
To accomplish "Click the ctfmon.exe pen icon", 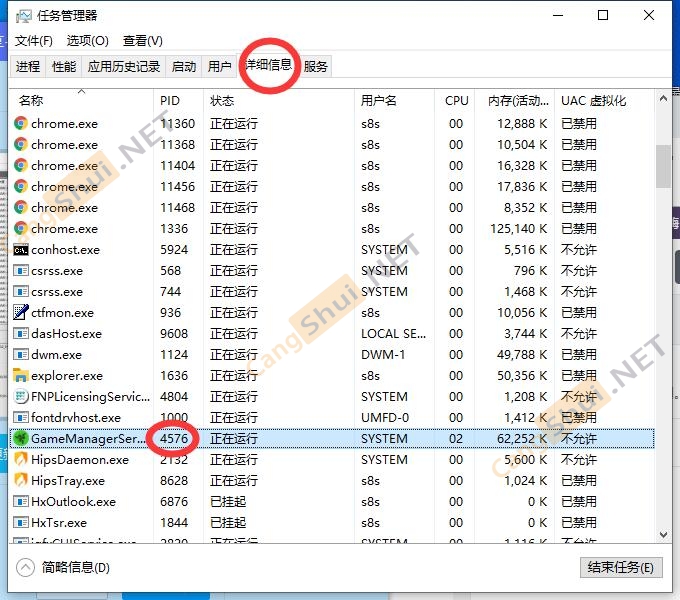I will pos(21,312).
